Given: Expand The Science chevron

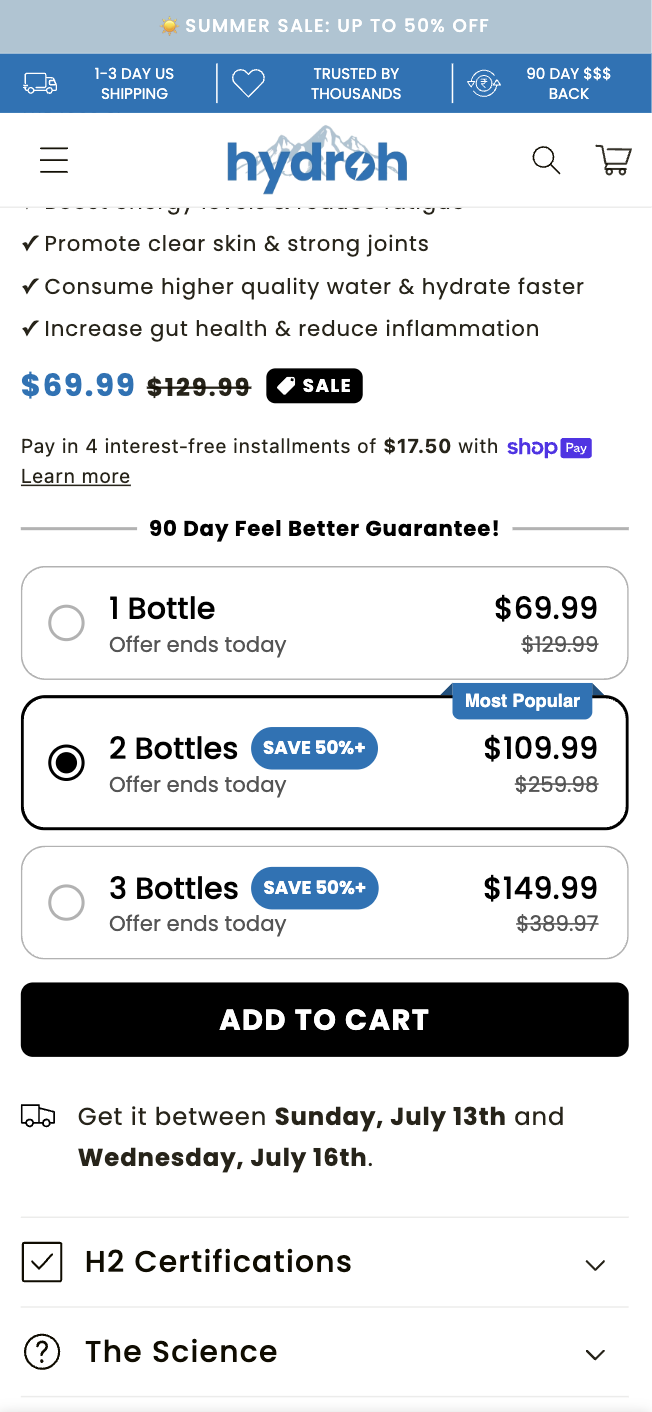Looking at the screenshot, I should [x=595, y=1355].
